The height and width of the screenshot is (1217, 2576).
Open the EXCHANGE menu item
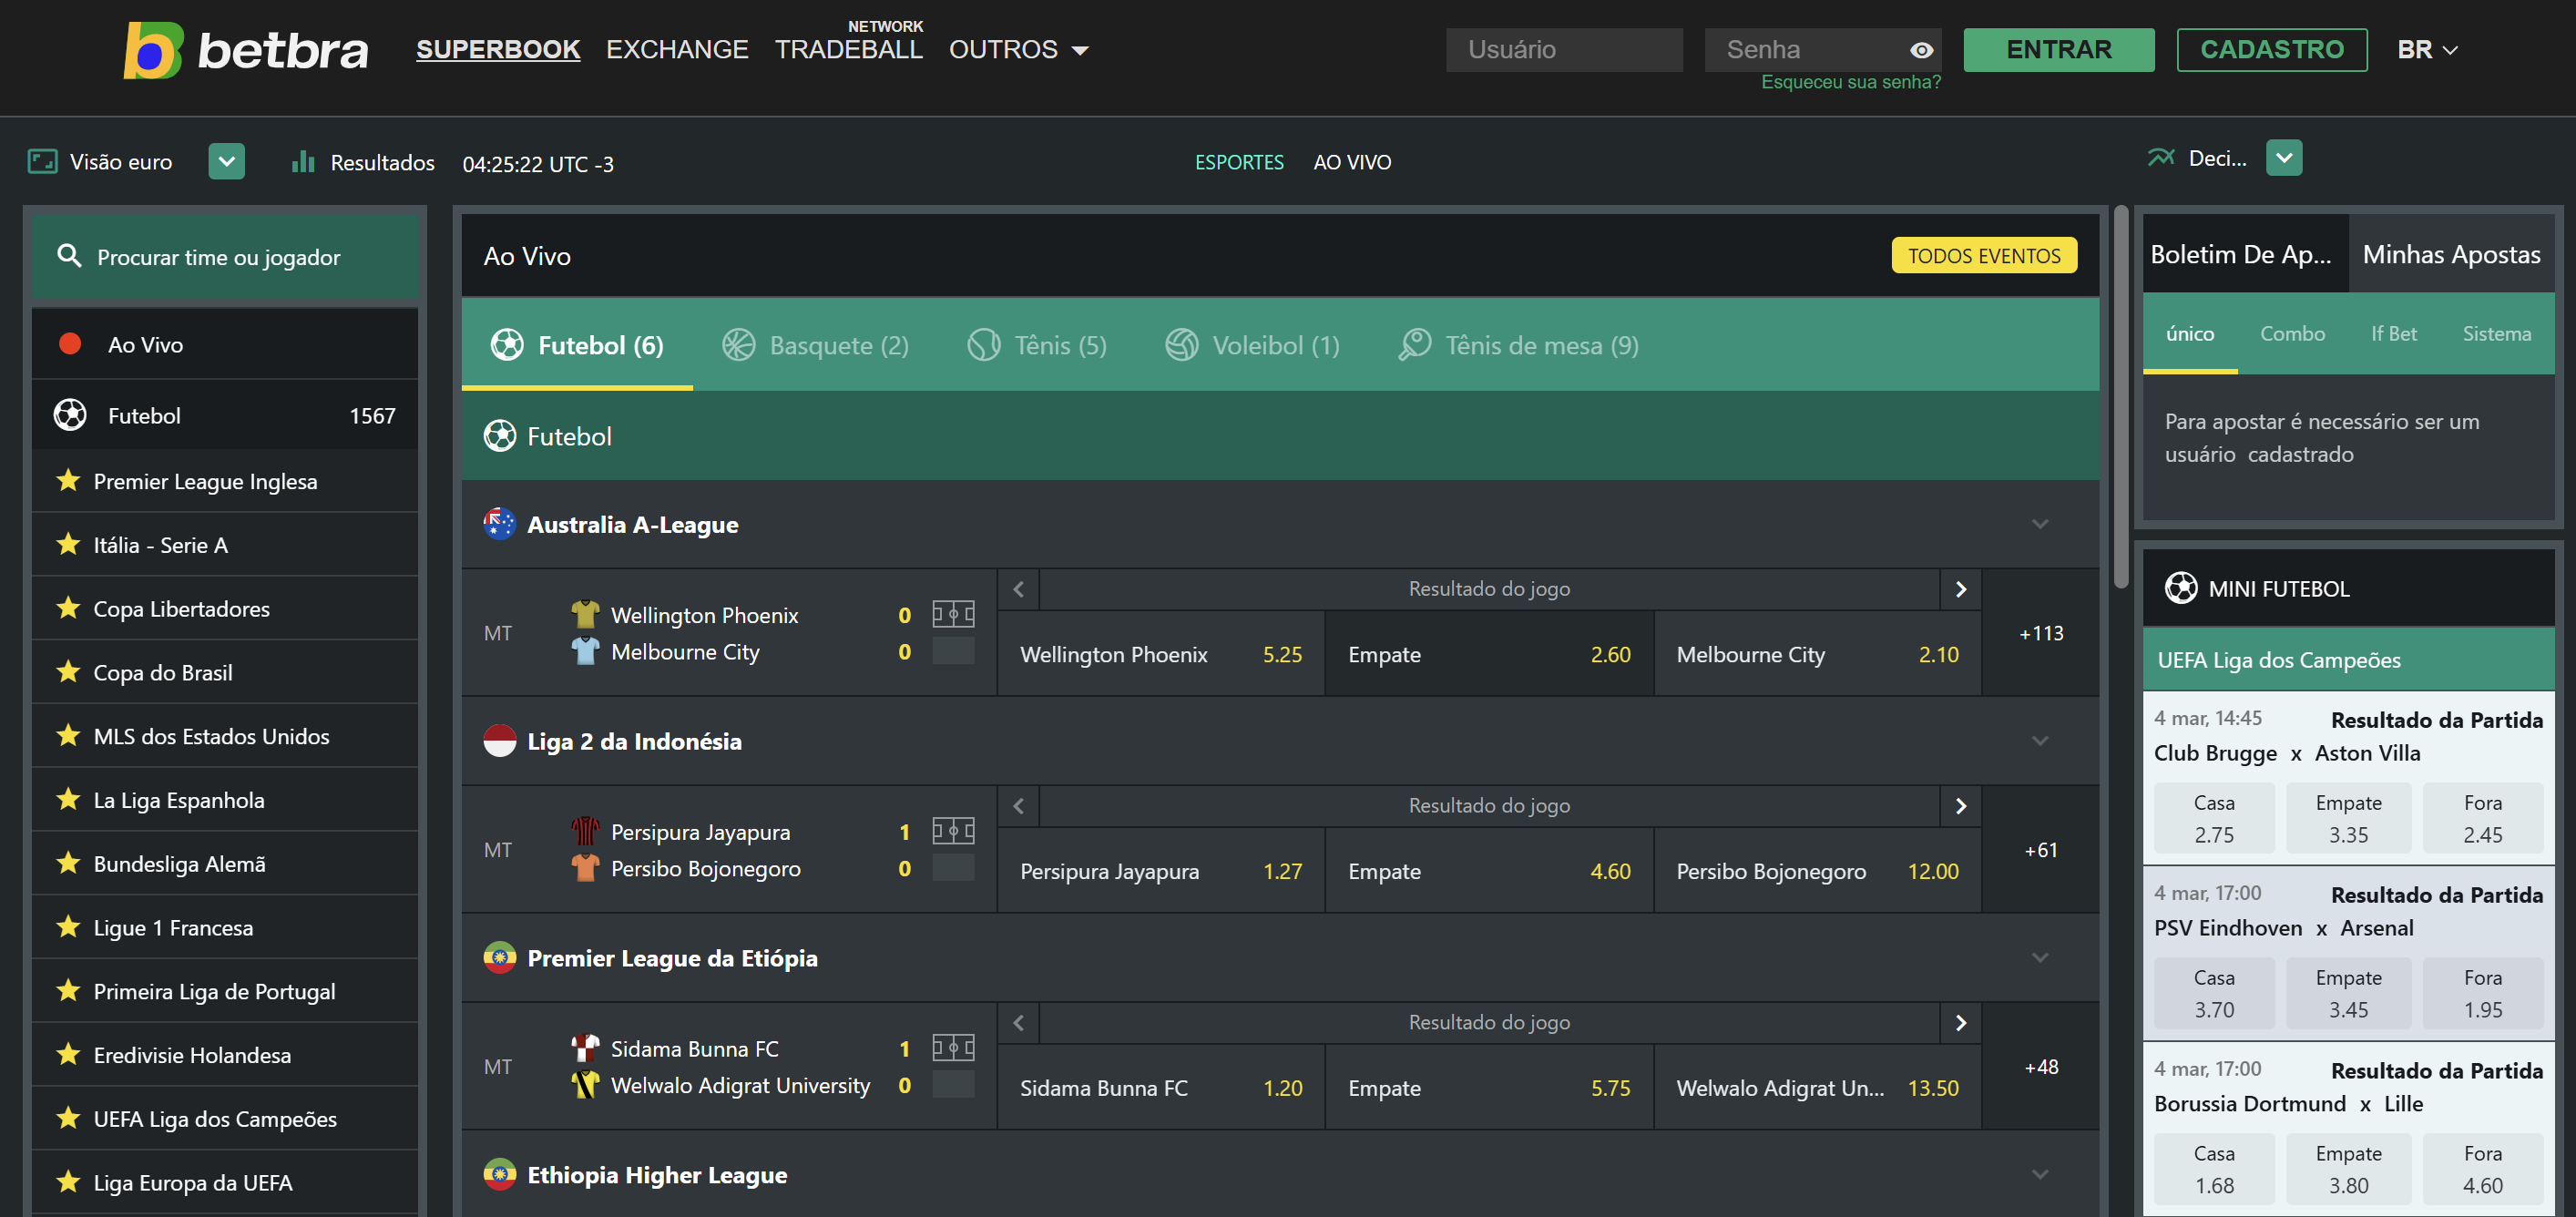coord(677,49)
